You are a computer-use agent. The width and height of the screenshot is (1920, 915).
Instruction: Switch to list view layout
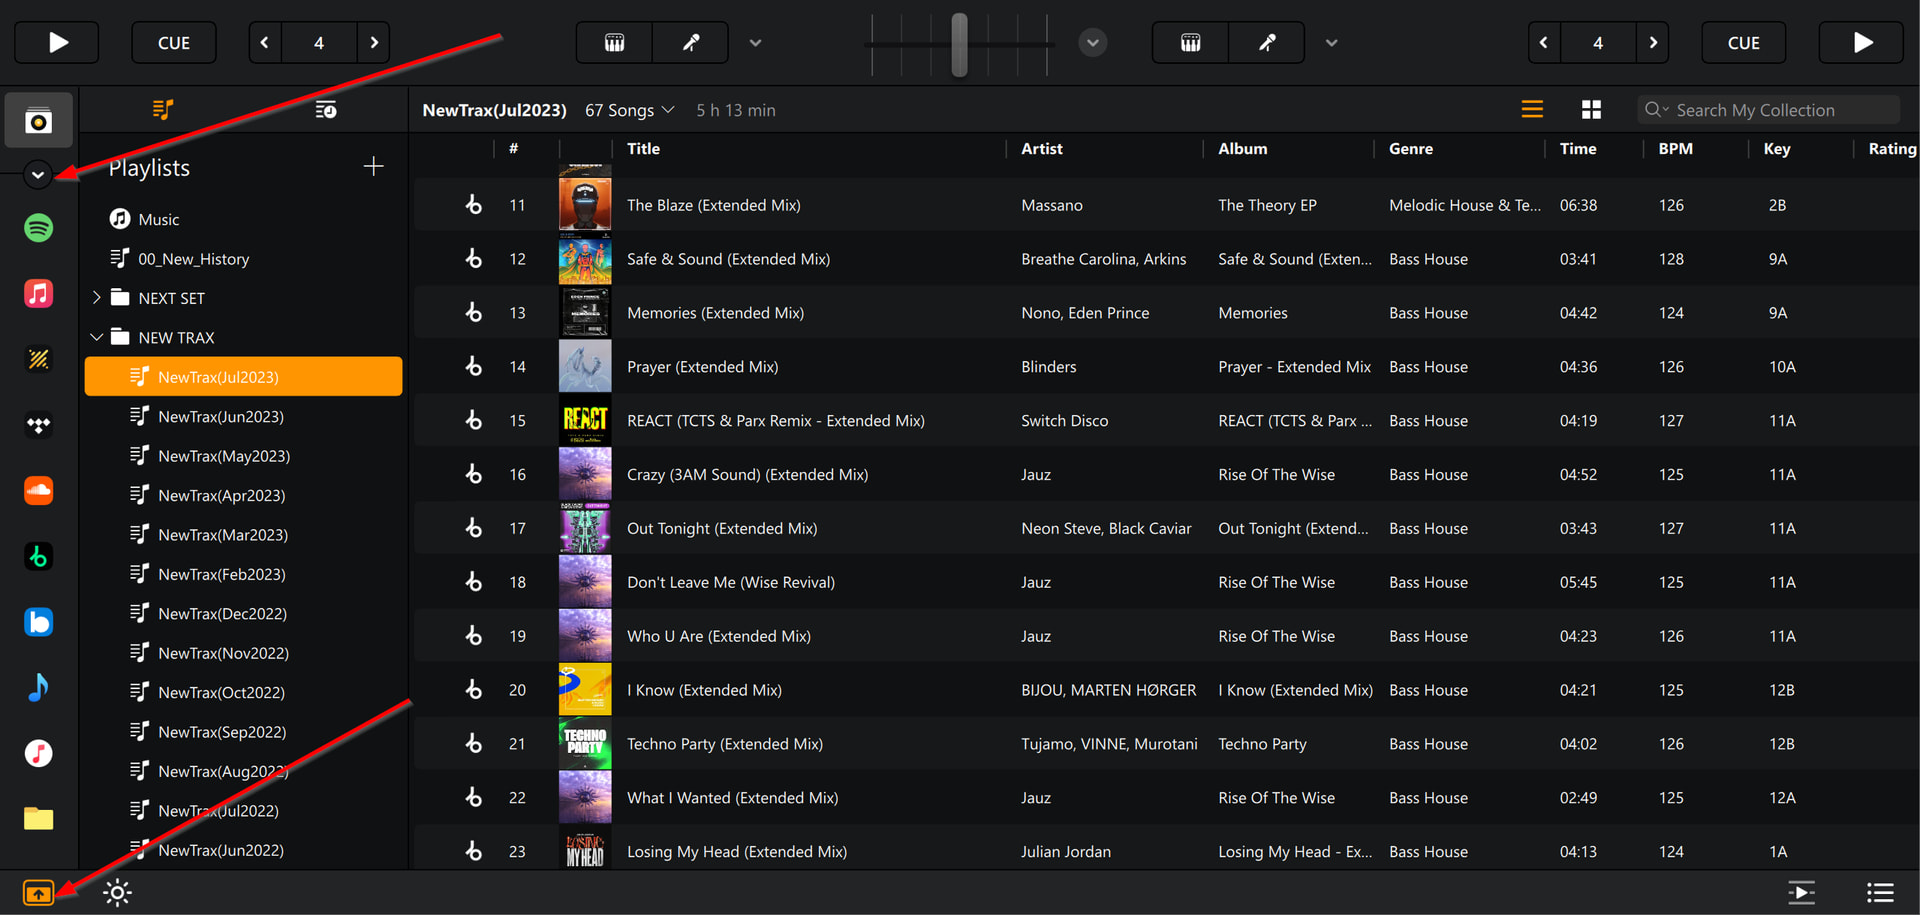[1532, 110]
